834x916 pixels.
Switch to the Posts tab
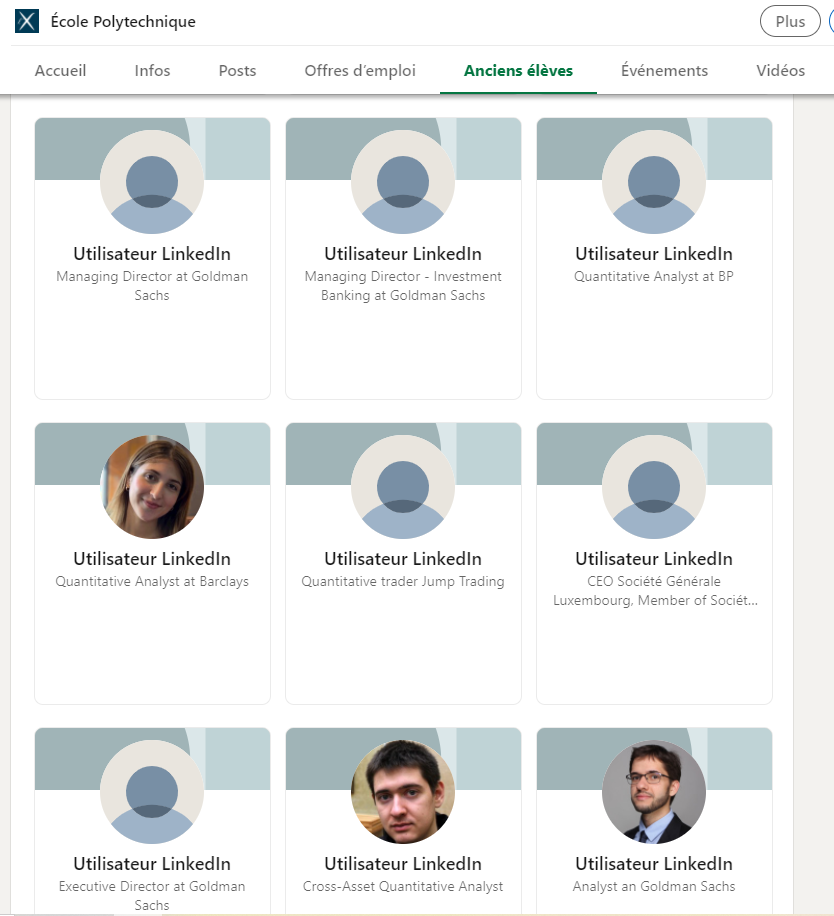click(x=237, y=71)
